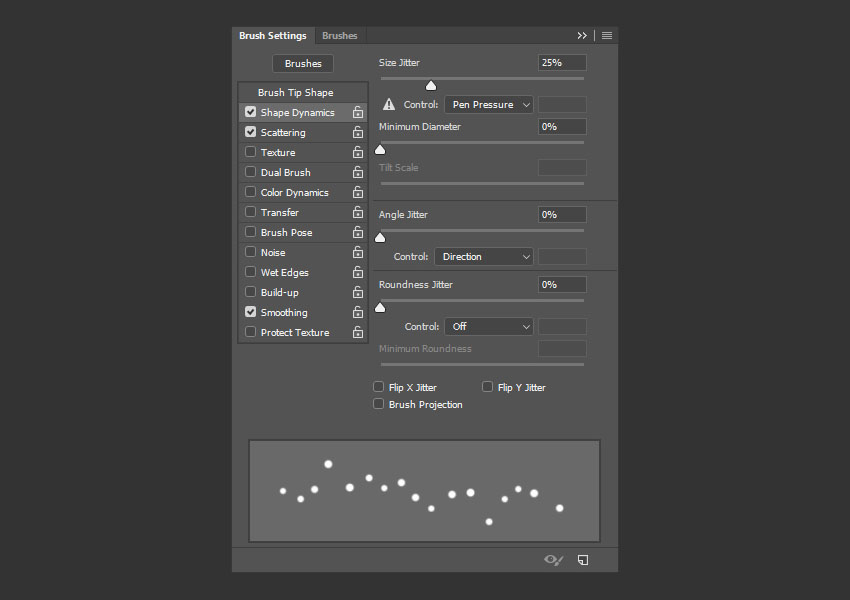Image resolution: width=850 pixels, height=600 pixels.
Task: Enable the Texture checkbox
Action: tap(251, 152)
